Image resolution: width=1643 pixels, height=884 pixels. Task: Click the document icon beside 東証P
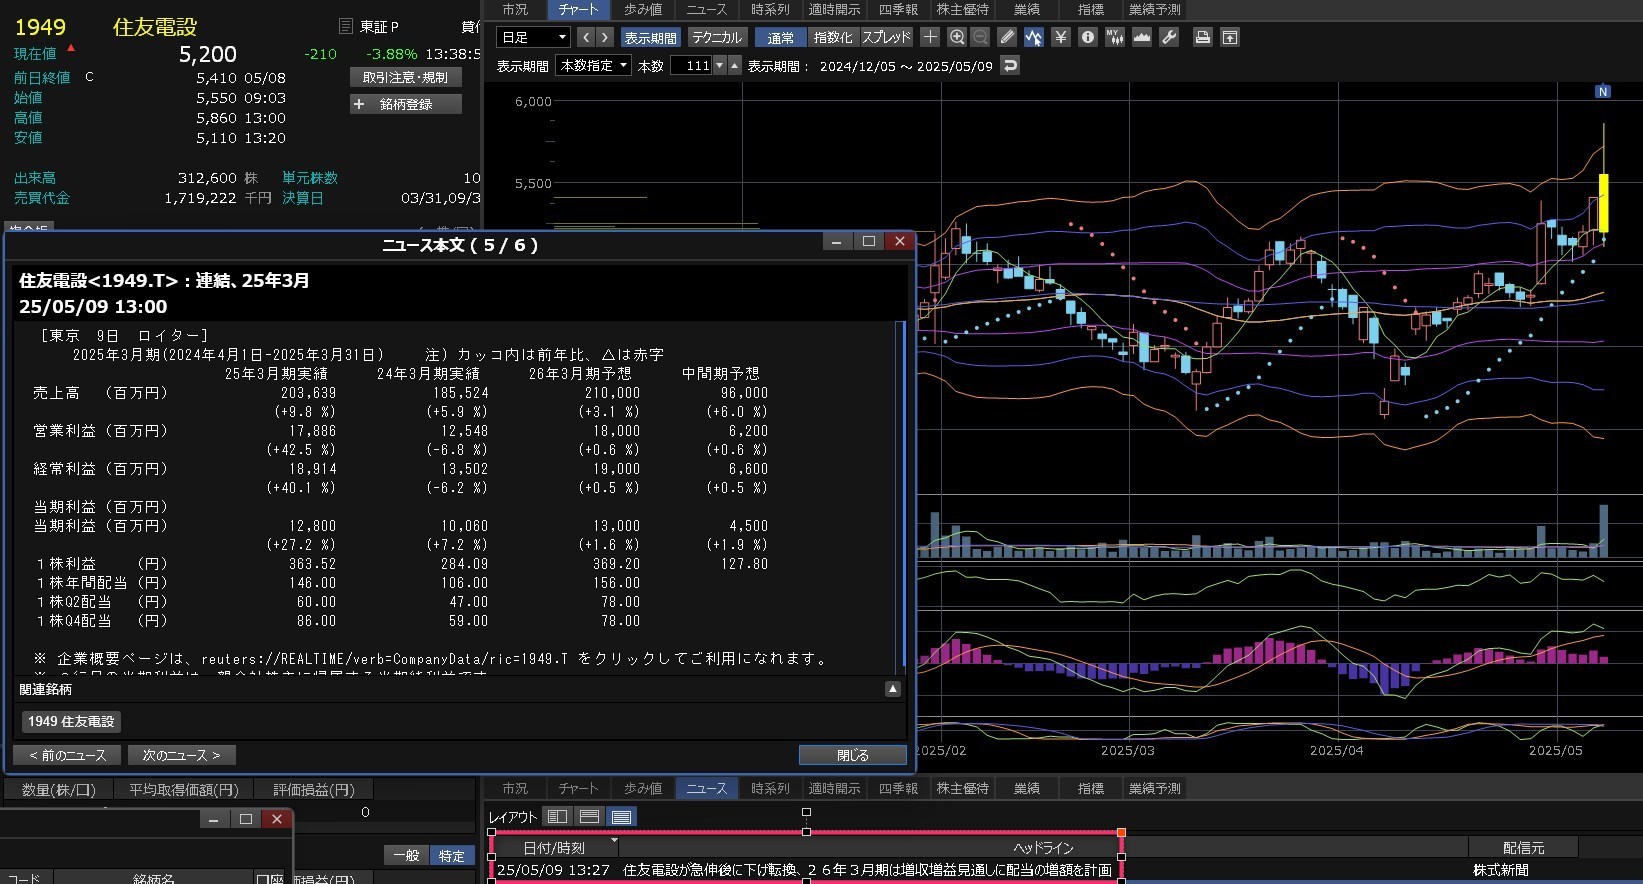(346, 26)
